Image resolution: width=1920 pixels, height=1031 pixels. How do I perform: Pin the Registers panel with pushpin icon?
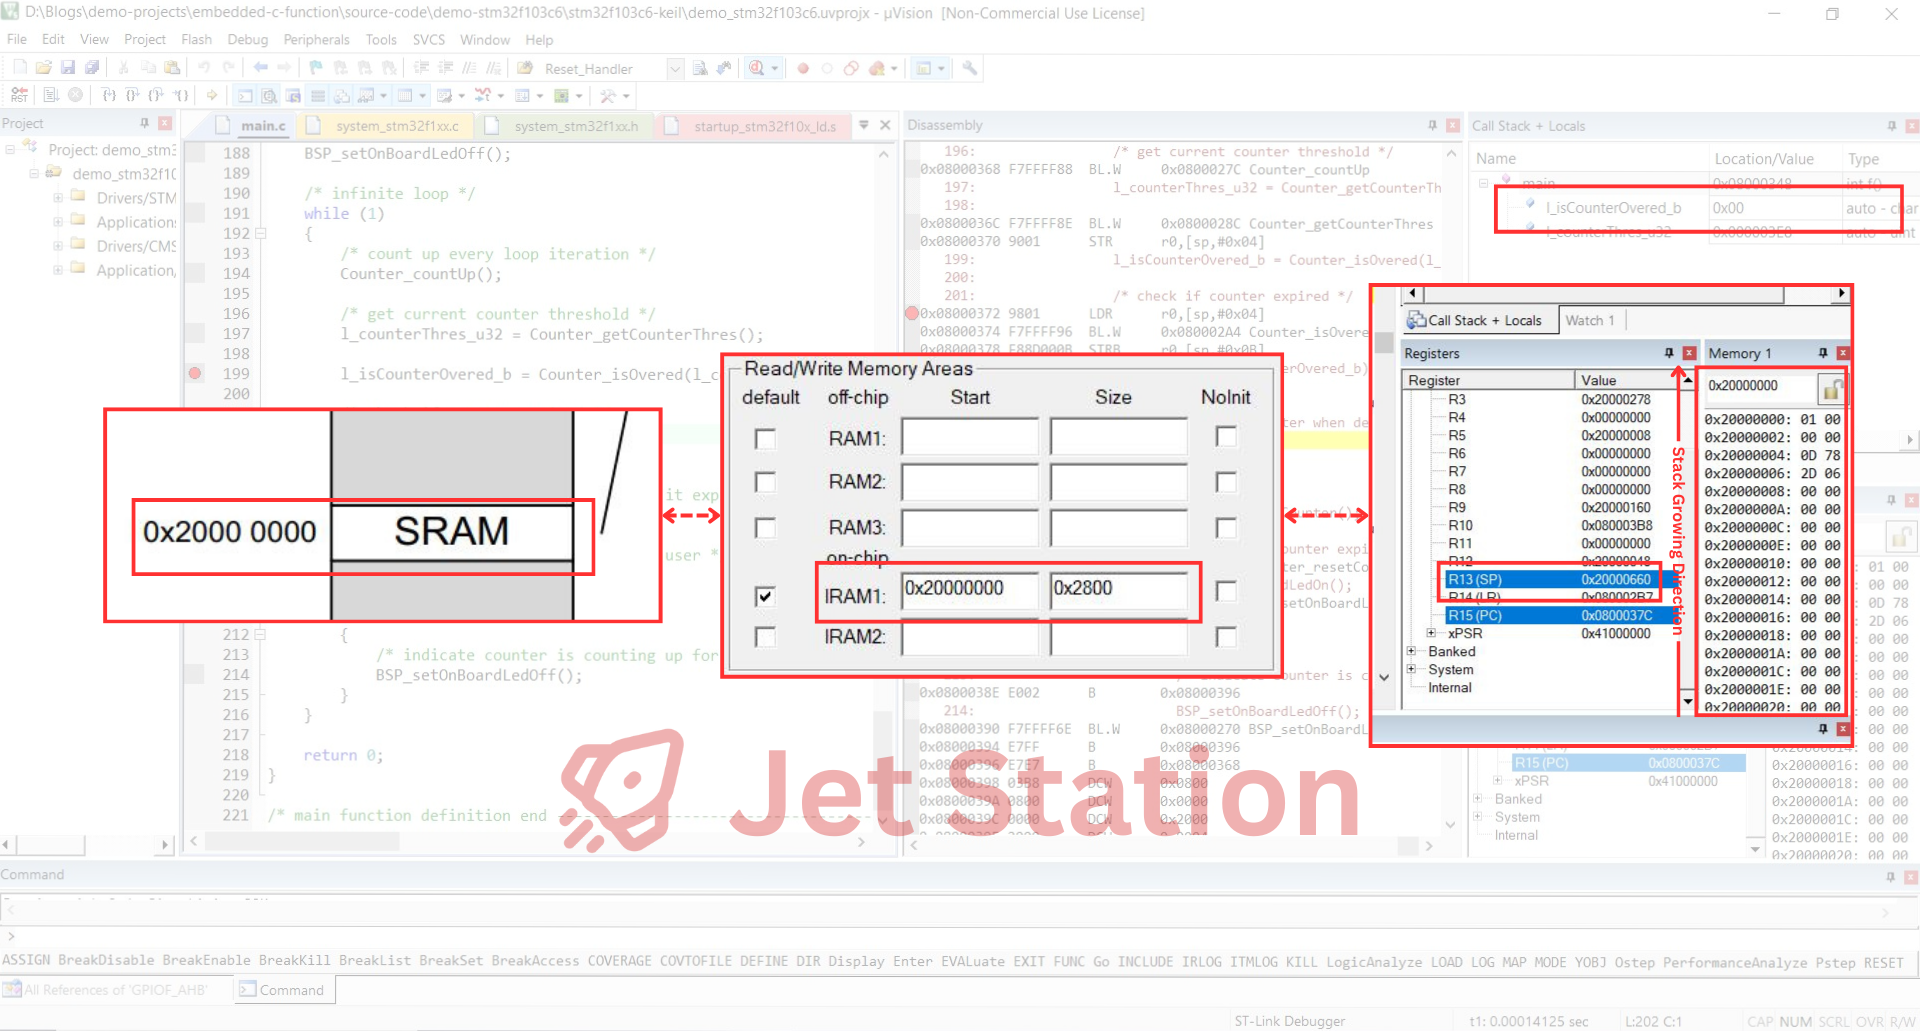1668,353
